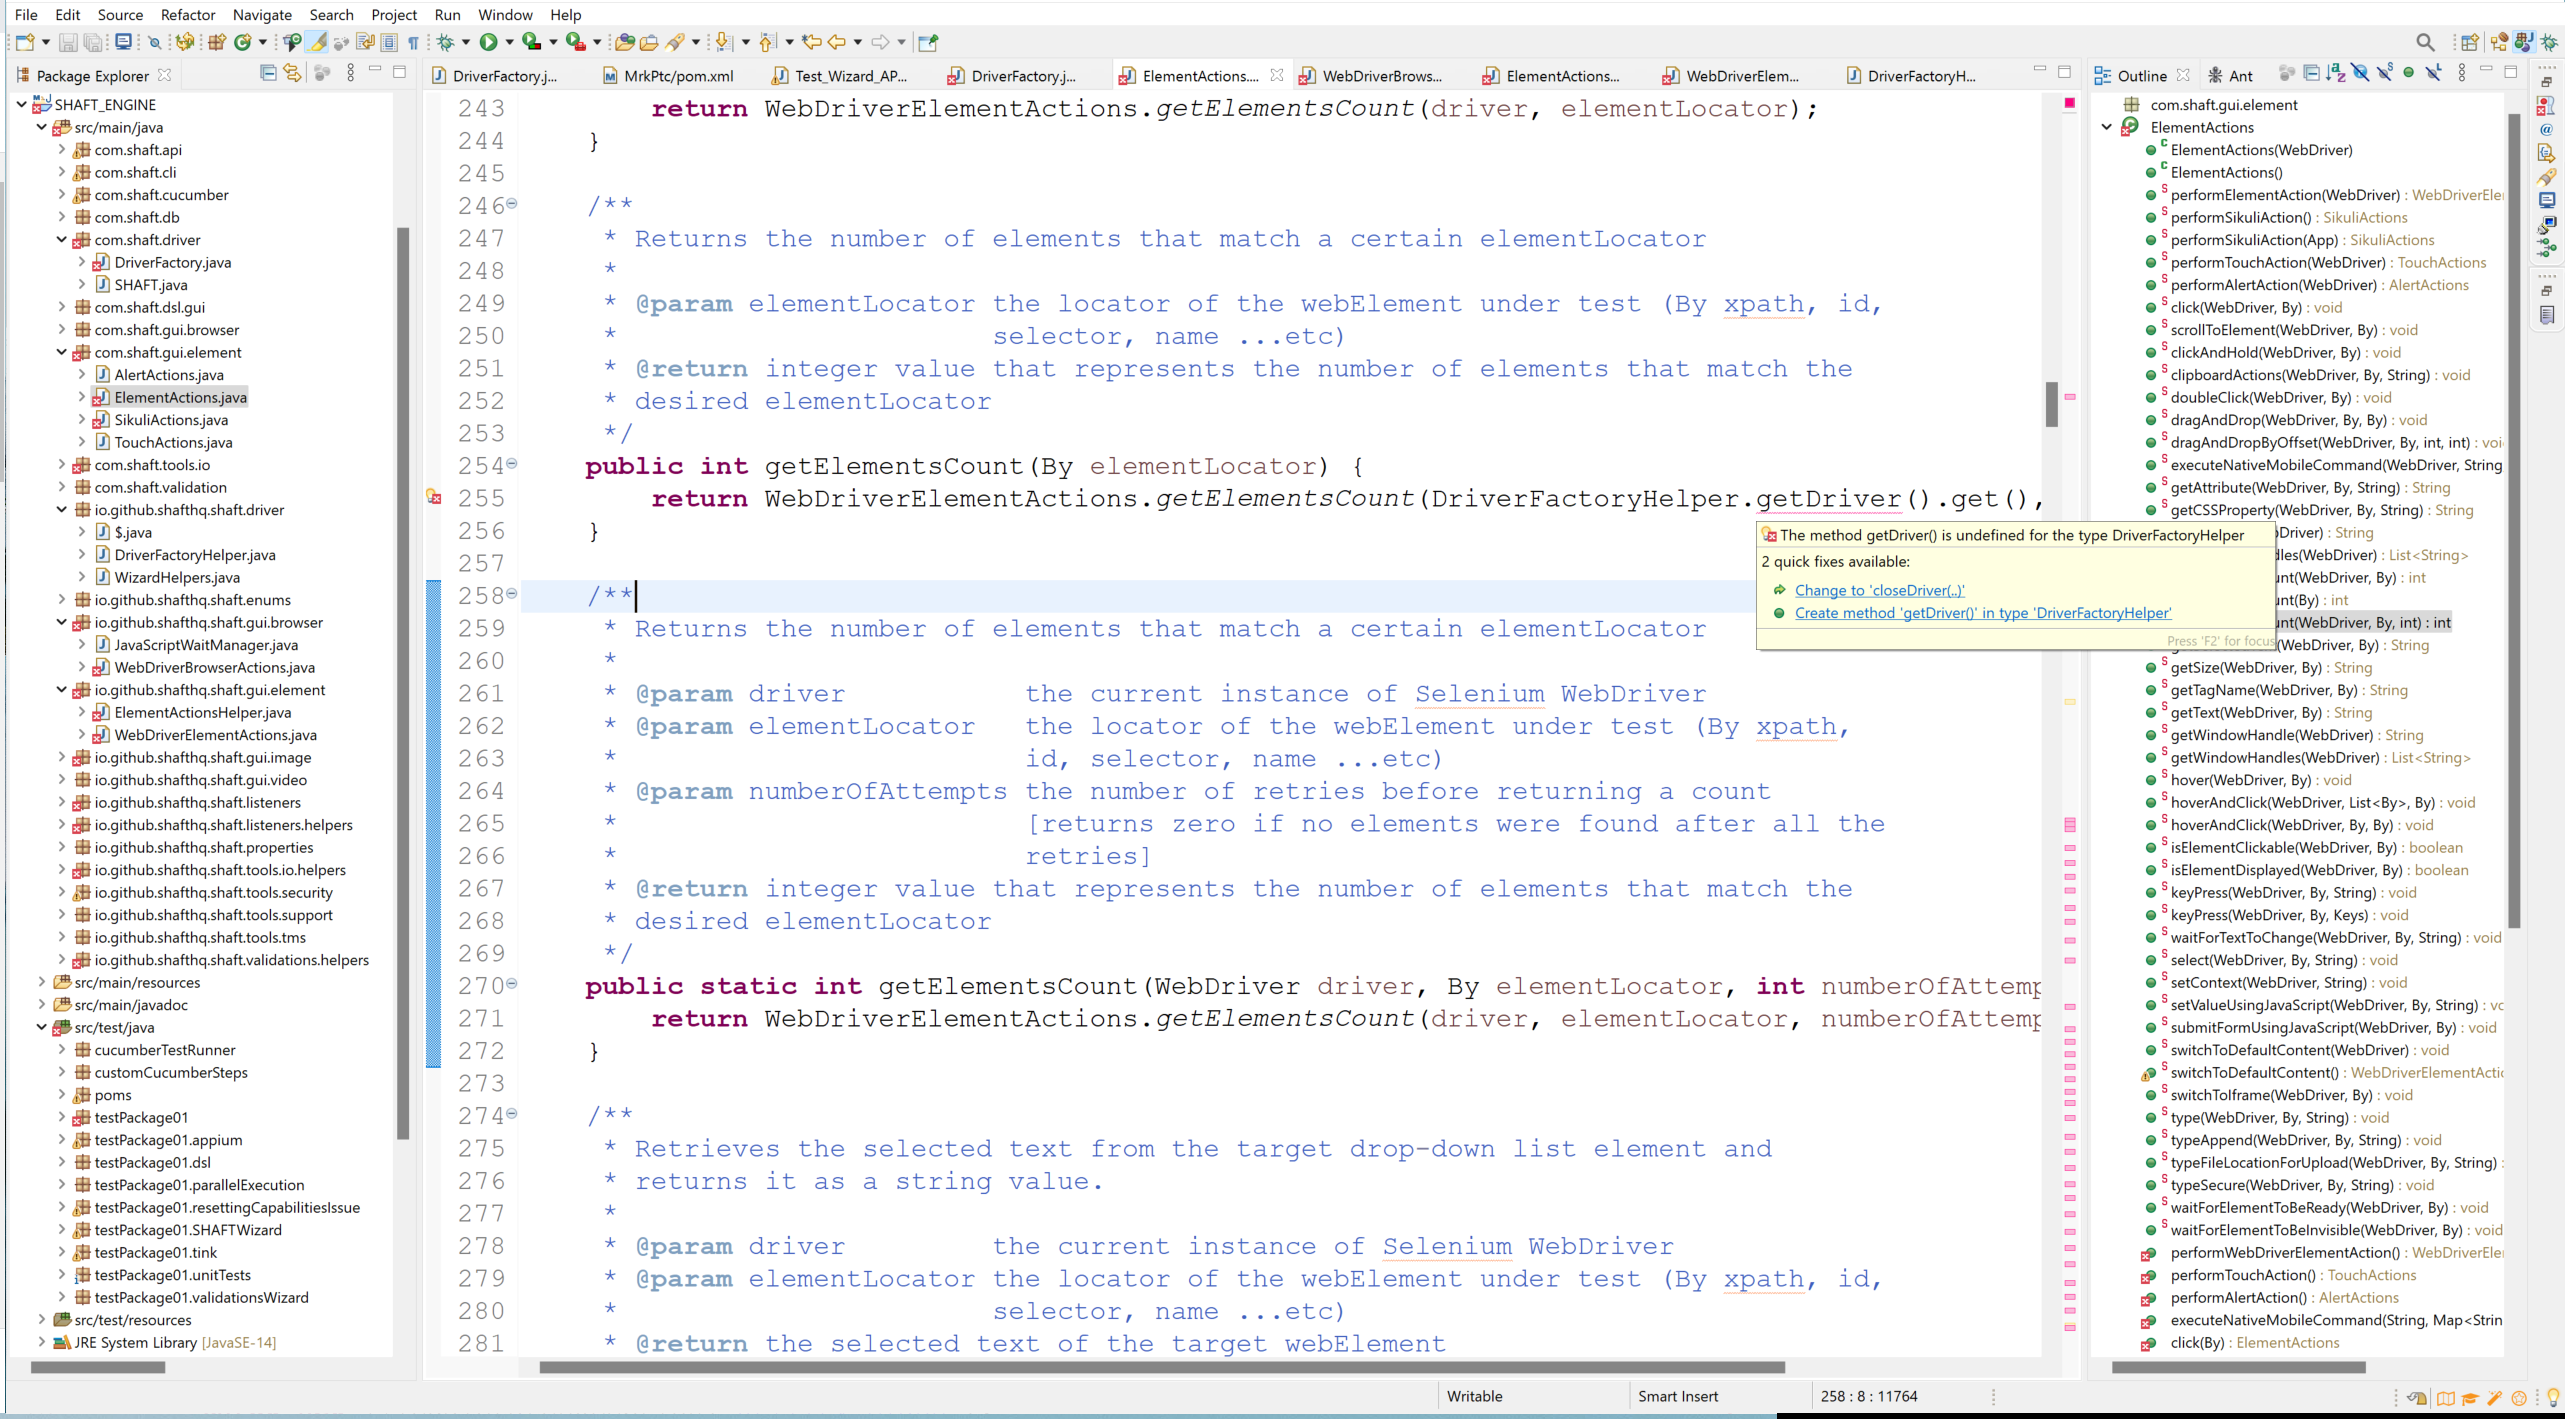Click the error marker on line 255 ruler

pos(435,497)
